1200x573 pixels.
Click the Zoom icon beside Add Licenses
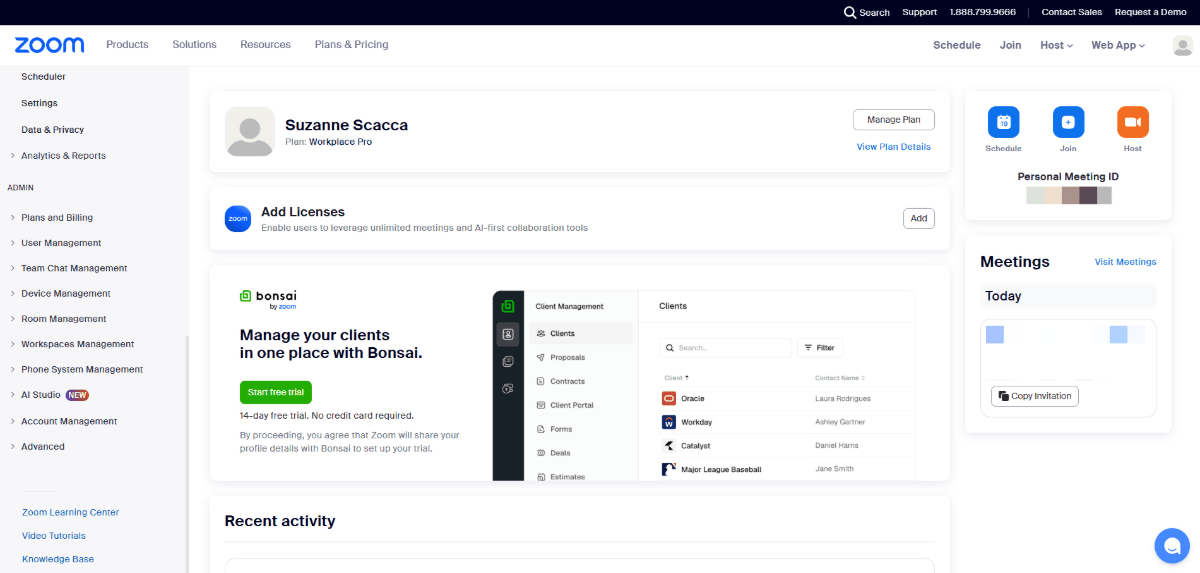pyautogui.click(x=238, y=218)
